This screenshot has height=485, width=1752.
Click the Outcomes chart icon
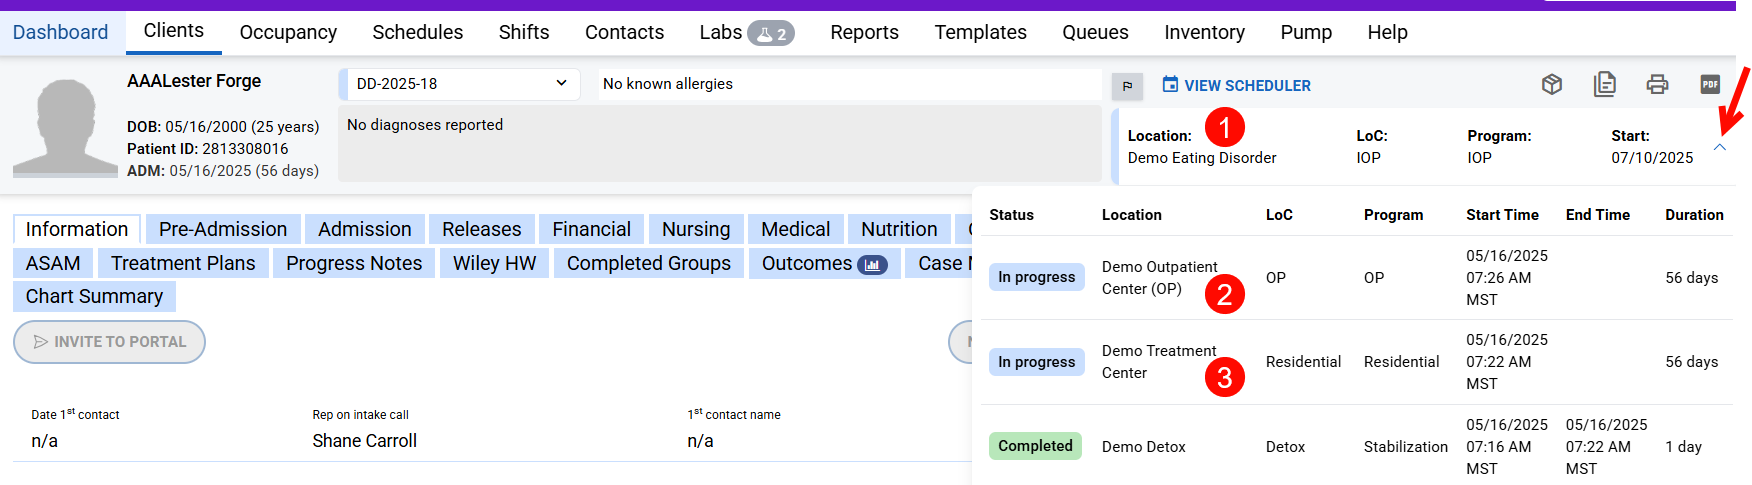[x=872, y=265]
